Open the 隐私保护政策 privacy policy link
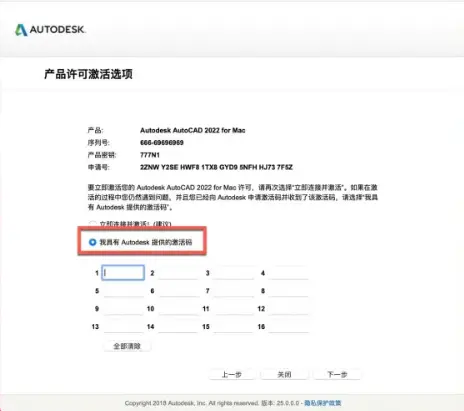This screenshot has height=411, width=464. 322,403
